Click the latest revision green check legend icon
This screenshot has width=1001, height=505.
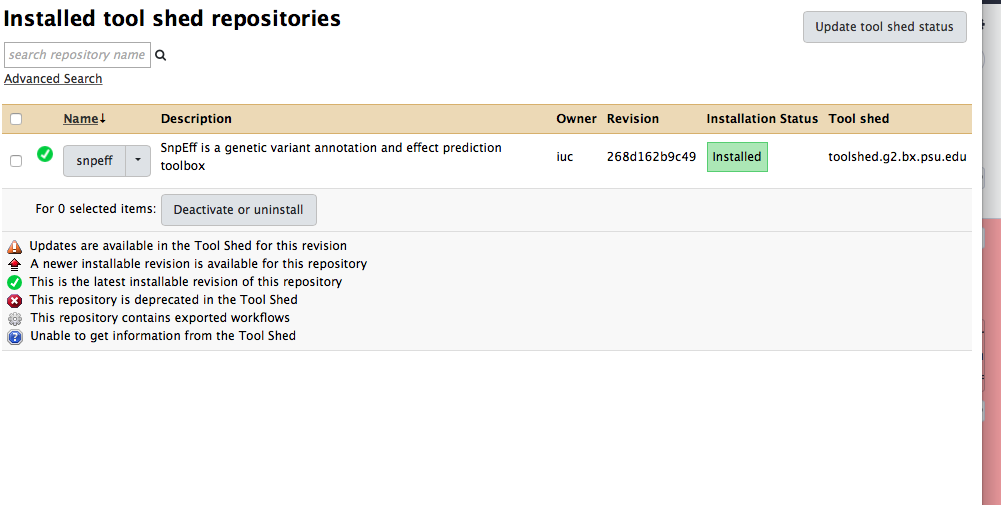tap(14, 282)
